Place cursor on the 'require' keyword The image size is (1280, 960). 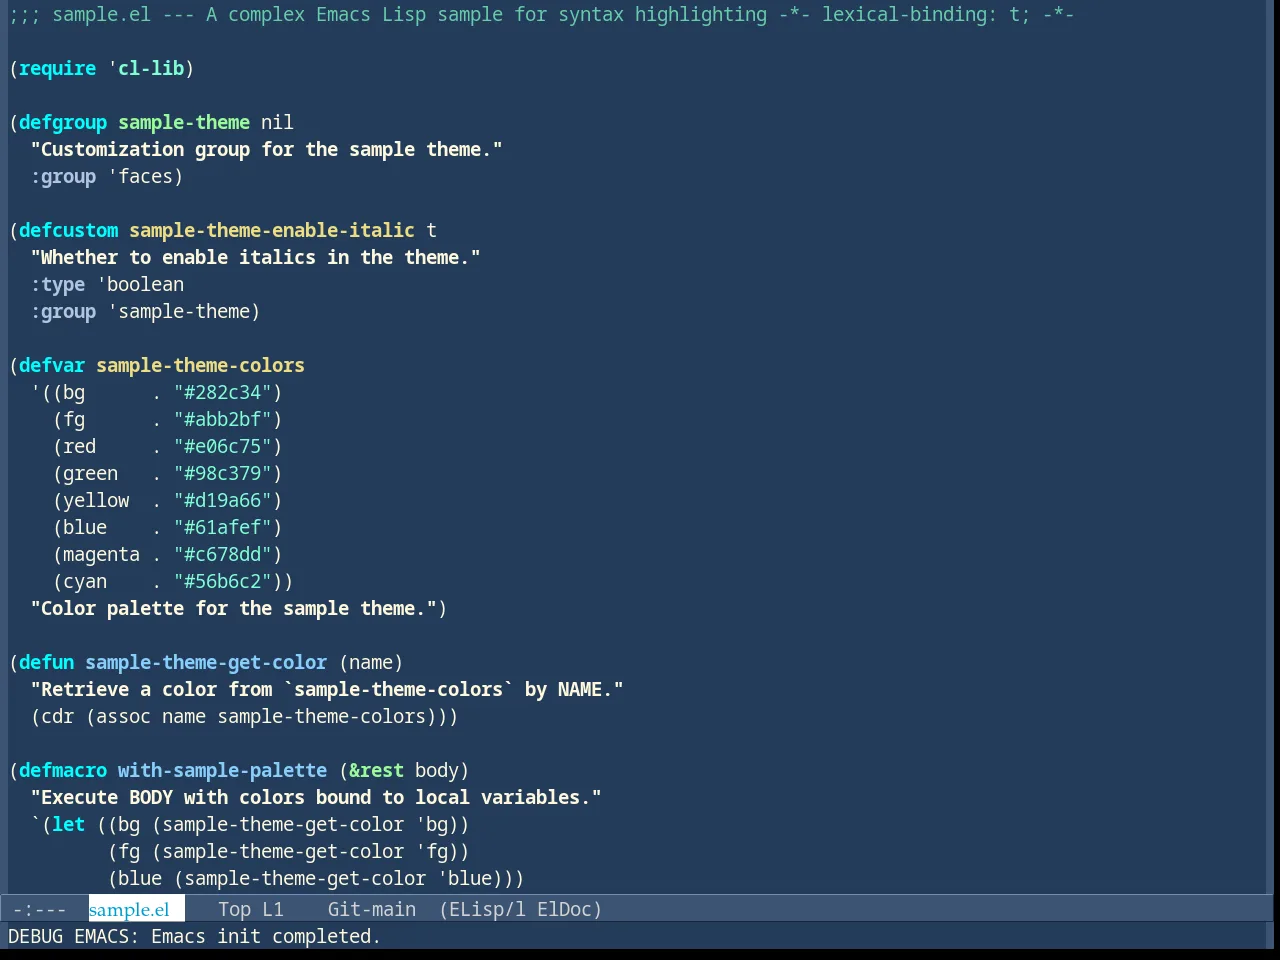pos(58,68)
